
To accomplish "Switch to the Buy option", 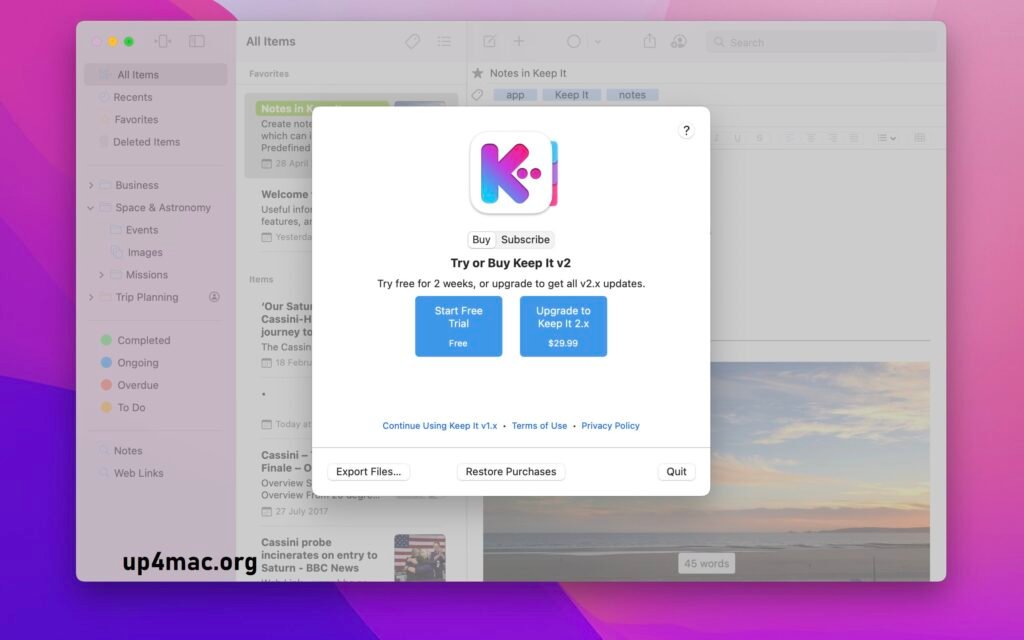I will (x=481, y=239).
